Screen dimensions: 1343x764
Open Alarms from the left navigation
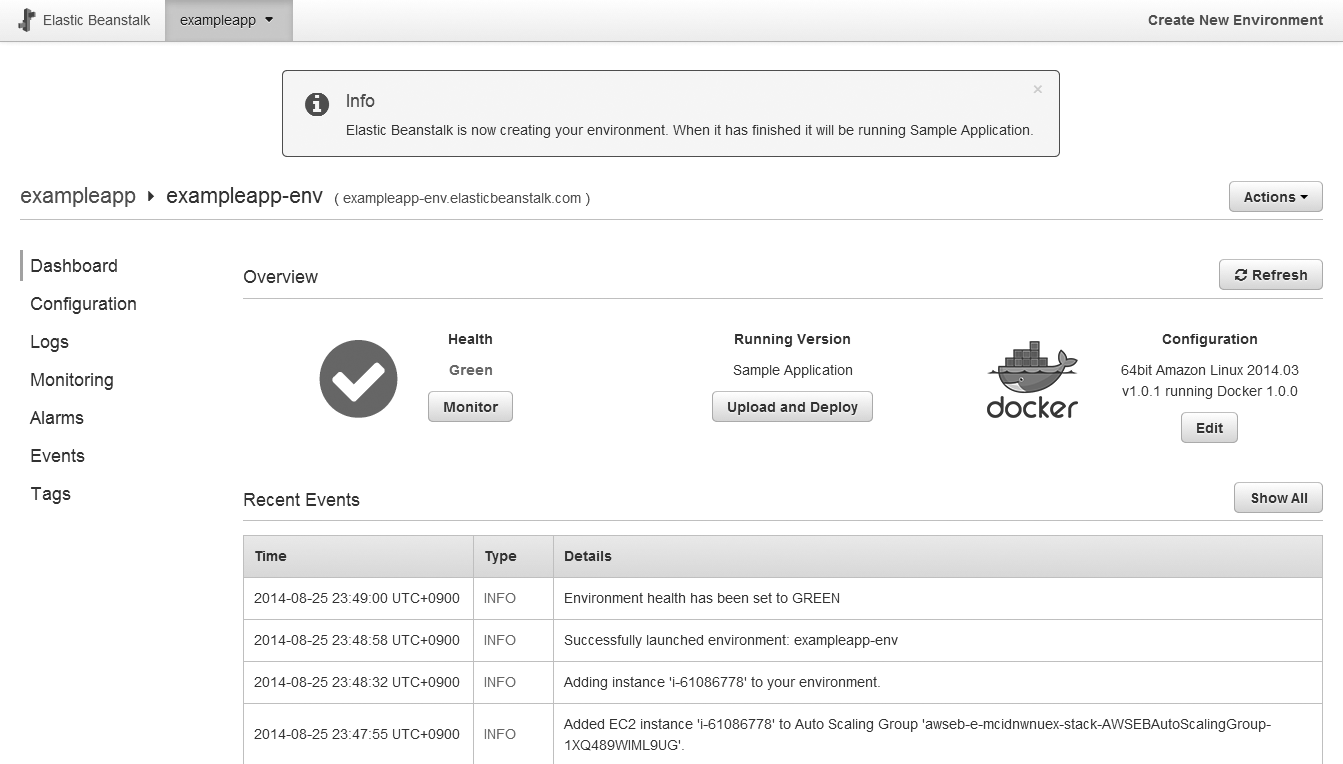pos(57,418)
